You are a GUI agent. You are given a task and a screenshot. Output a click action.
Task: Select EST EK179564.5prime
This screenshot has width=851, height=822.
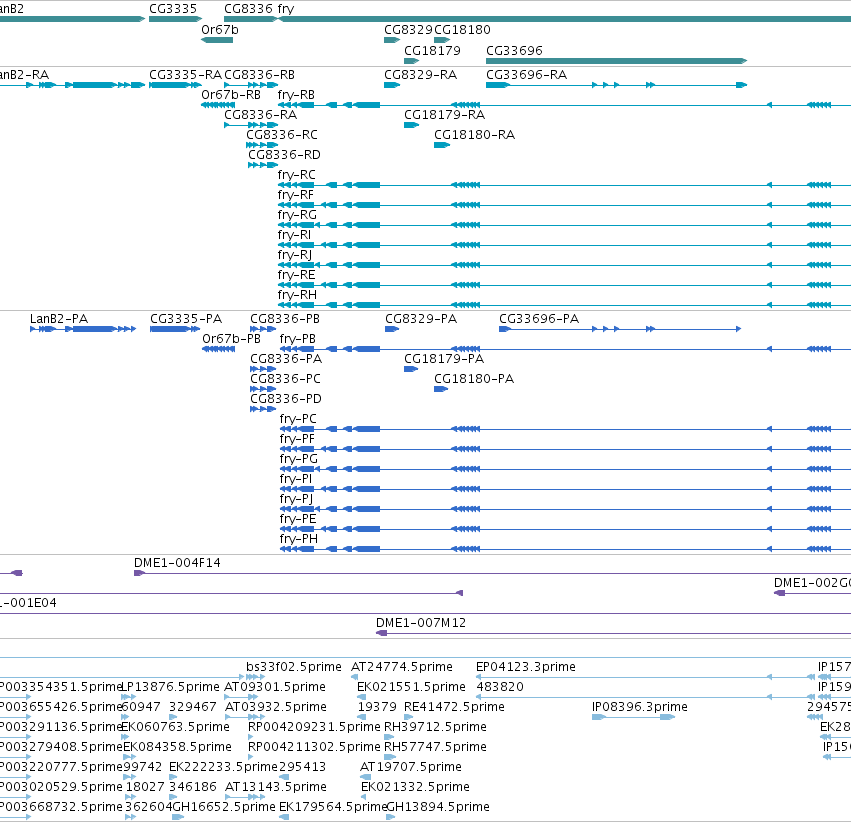(x=333, y=808)
